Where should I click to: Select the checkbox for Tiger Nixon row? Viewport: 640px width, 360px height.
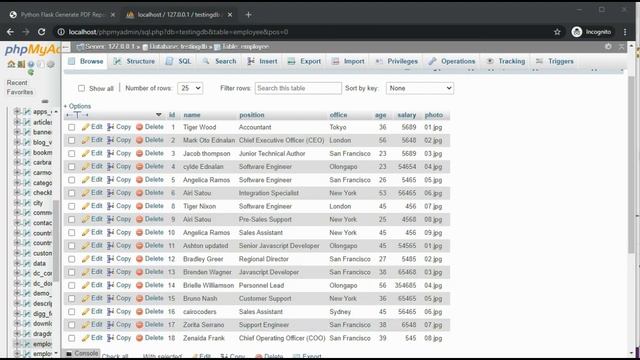[x=72, y=206]
